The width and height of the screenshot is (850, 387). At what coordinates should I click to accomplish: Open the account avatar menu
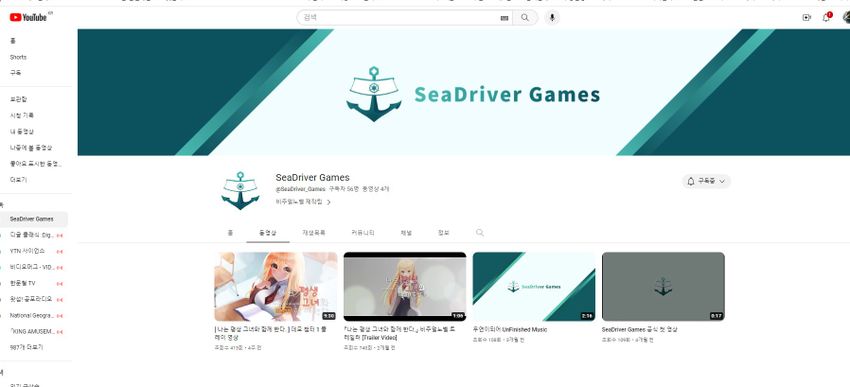pyautogui.click(x=846, y=17)
